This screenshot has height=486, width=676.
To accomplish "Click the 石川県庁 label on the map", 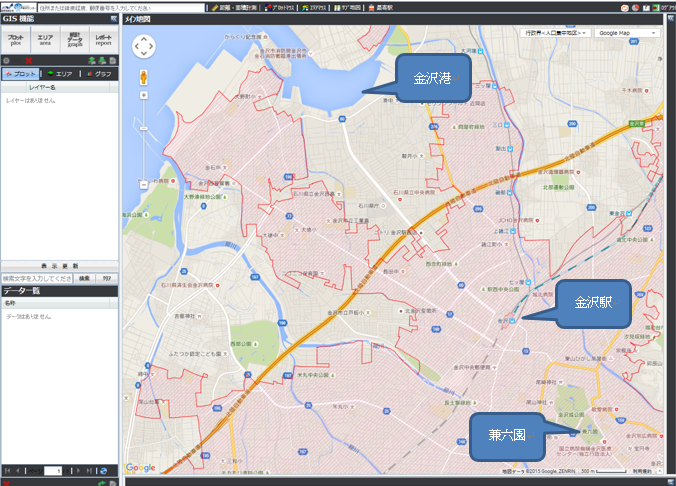I will point(369,206).
